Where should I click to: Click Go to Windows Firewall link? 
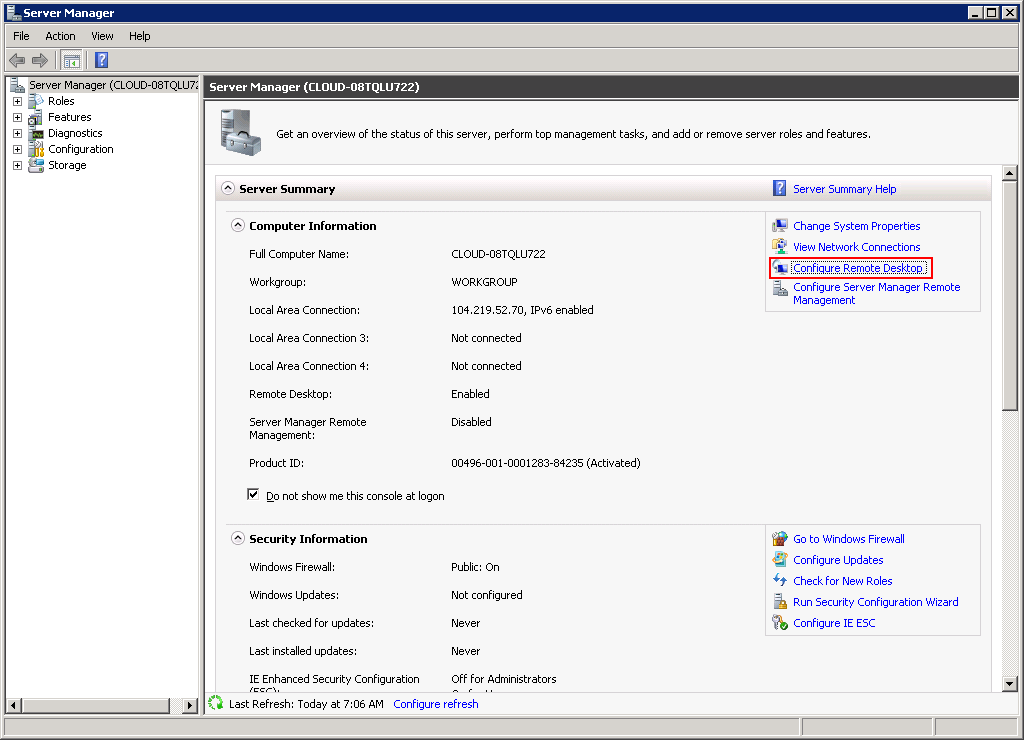[848, 539]
